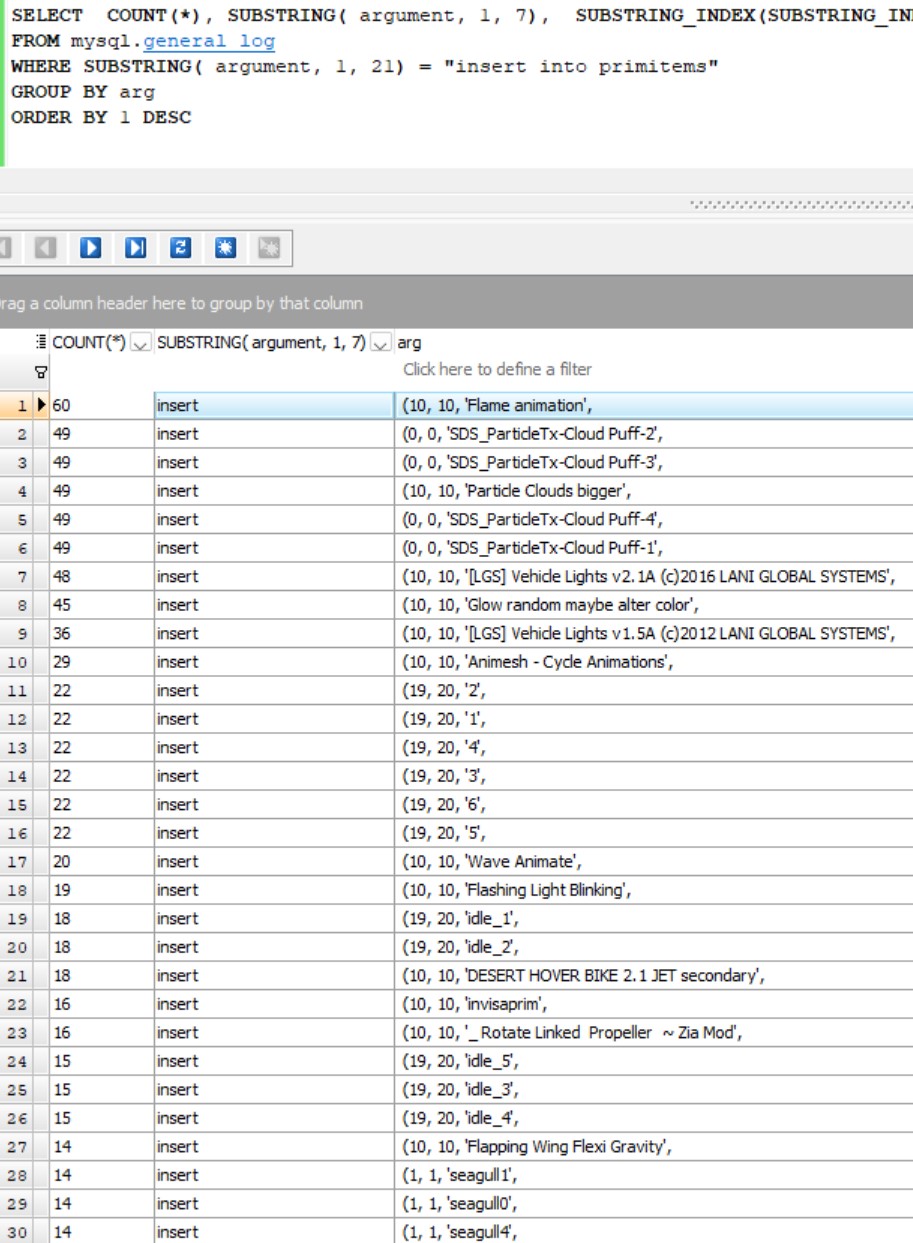This screenshot has width=913, height=1243.
Task: Click the group-by column header panel
Action: pos(456,303)
